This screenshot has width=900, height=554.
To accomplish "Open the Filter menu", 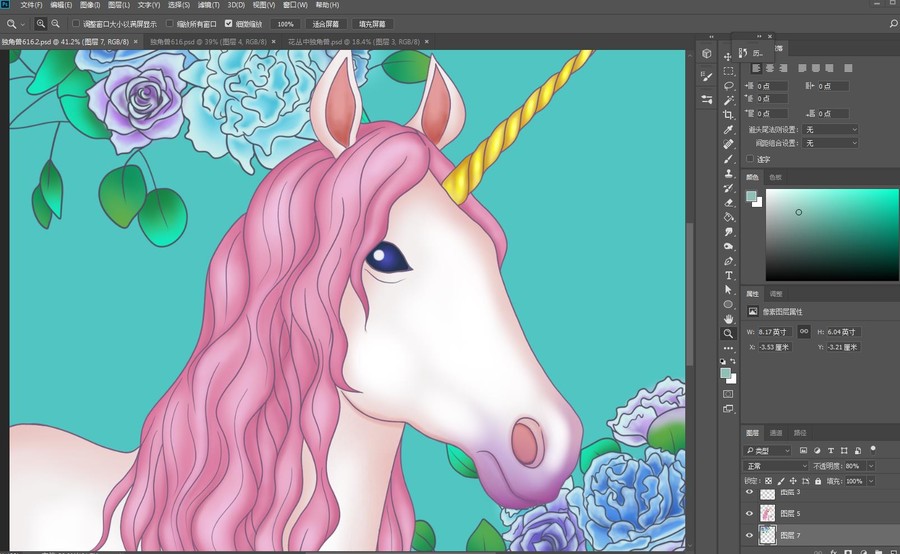I will coord(208,5).
